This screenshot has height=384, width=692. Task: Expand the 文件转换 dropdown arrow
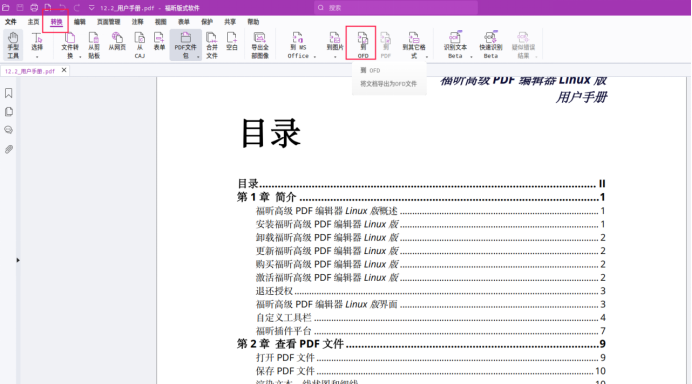(x=80, y=57)
